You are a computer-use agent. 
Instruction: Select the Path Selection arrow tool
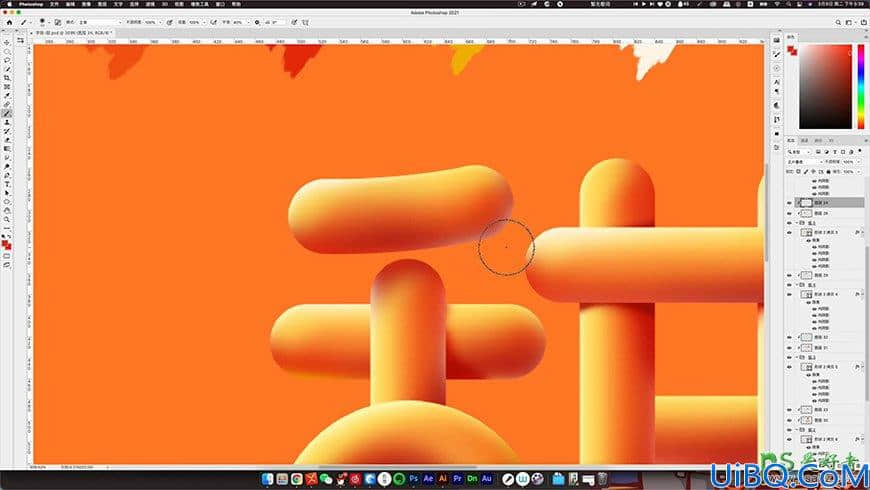click(x=7, y=193)
